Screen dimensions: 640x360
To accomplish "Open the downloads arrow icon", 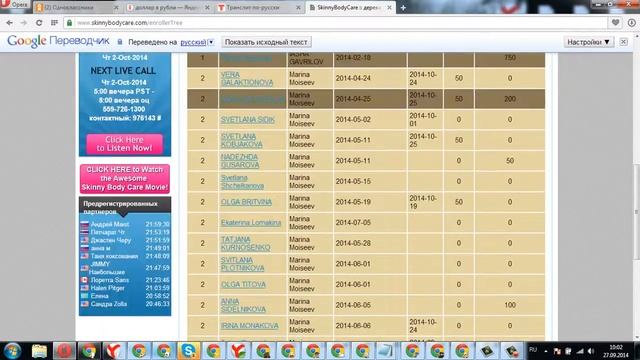I will [631, 23].
